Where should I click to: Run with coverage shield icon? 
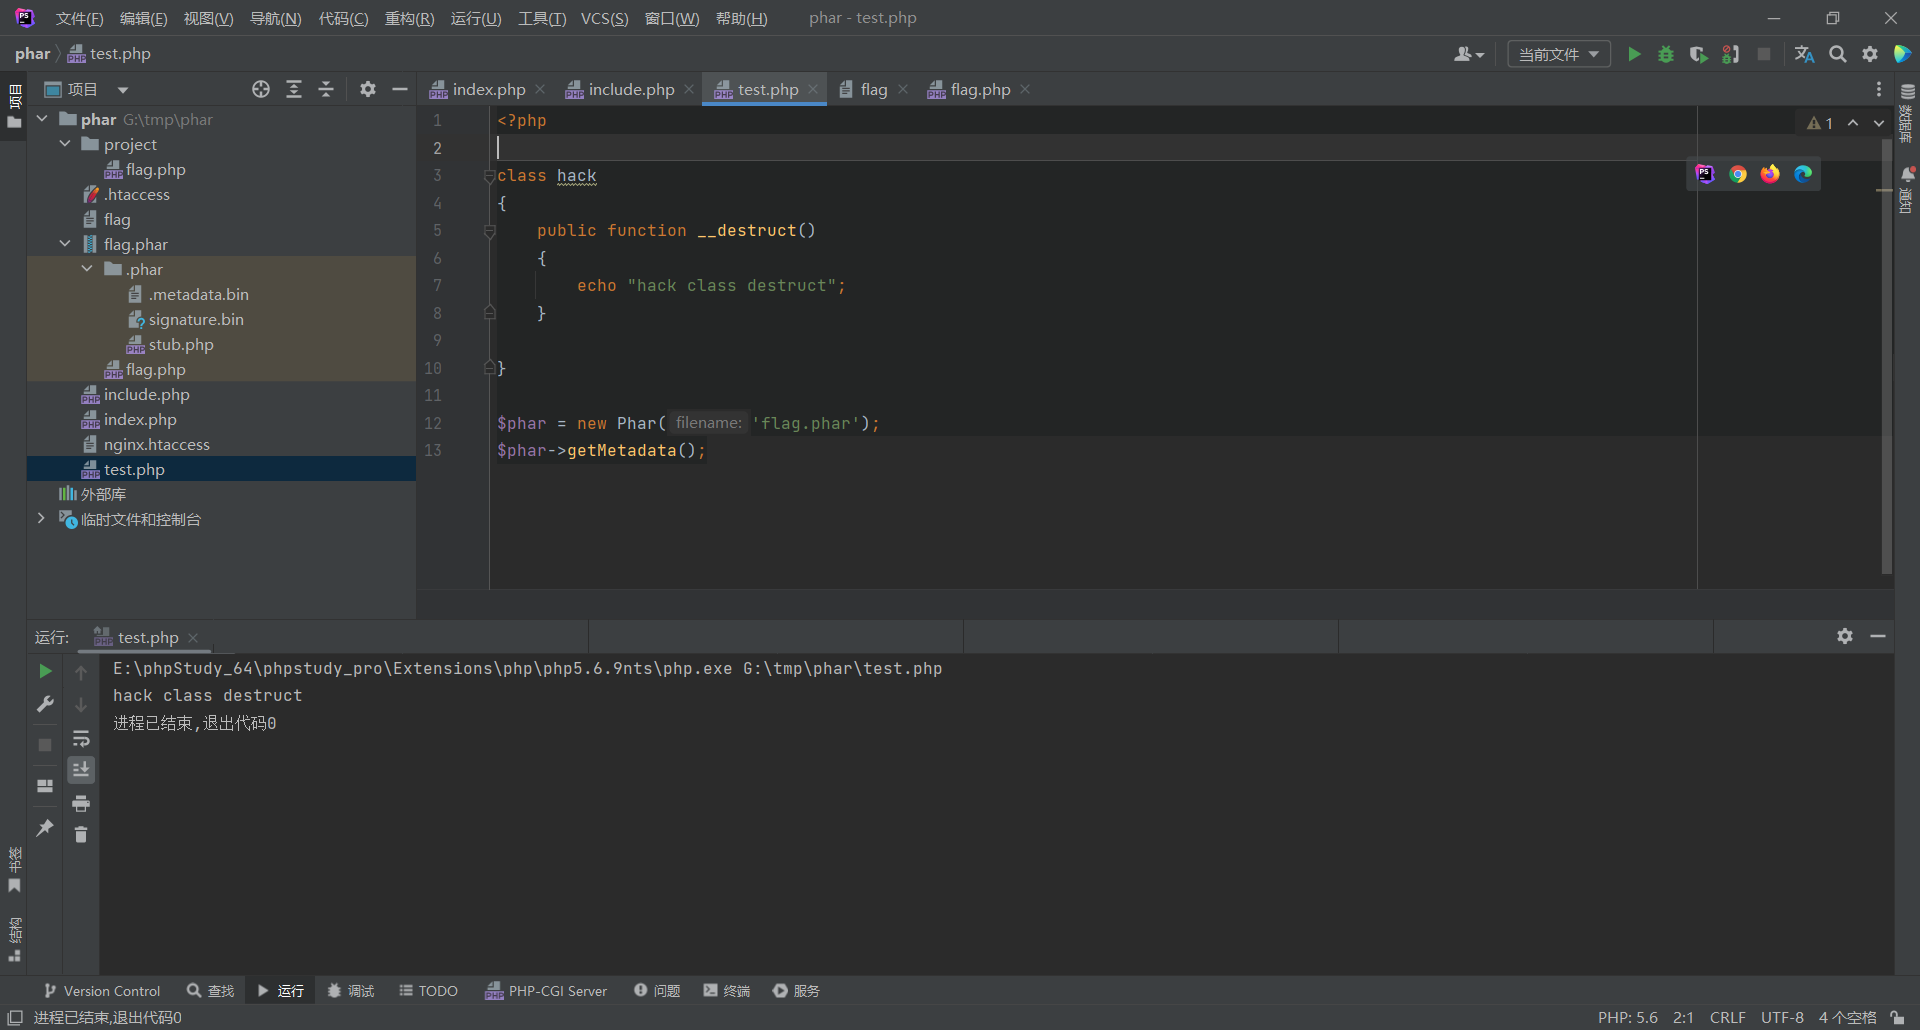pyautogui.click(x=1698, y=54)
